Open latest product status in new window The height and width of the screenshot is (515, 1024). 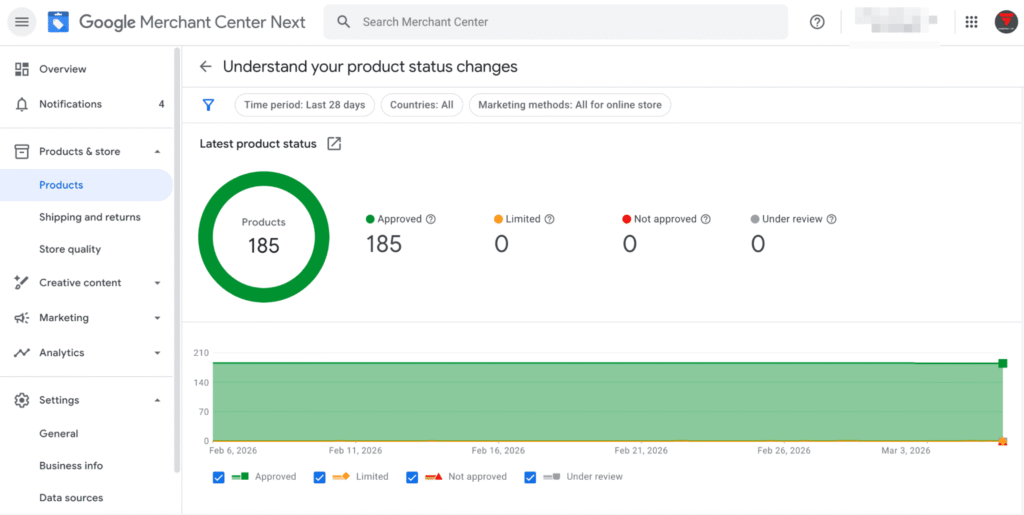[334, 144]
